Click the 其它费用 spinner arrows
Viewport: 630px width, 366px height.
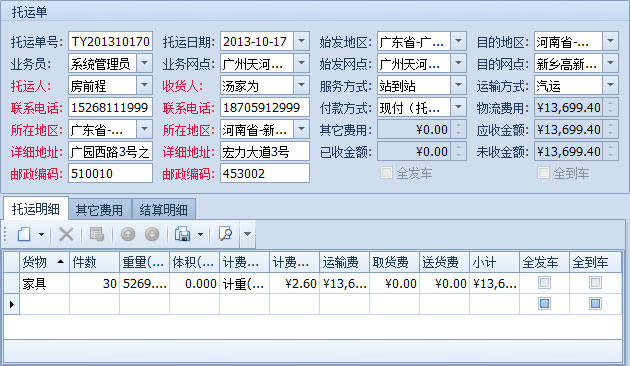coord(458,129)
